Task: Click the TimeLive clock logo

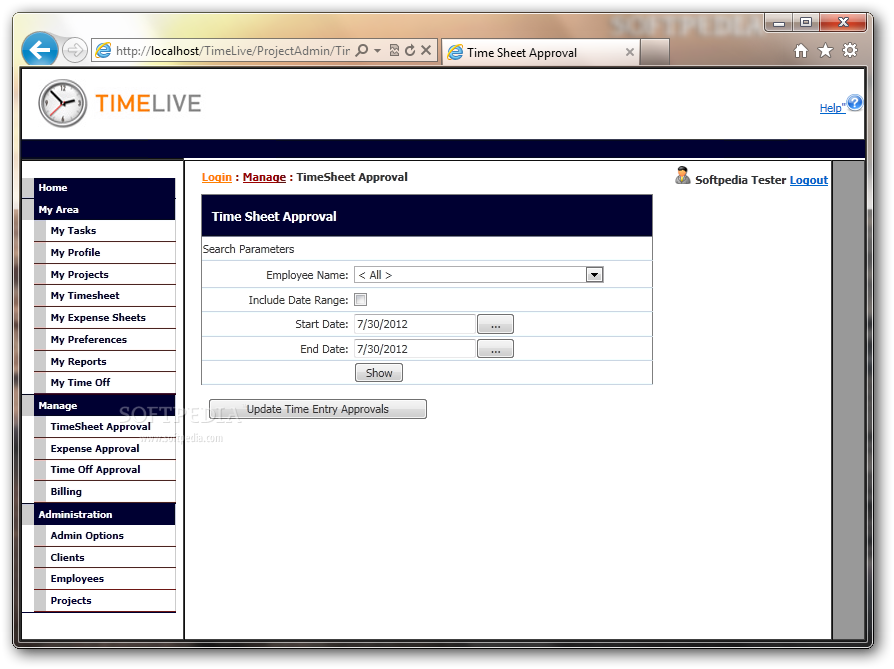Action: coord(63,103)
